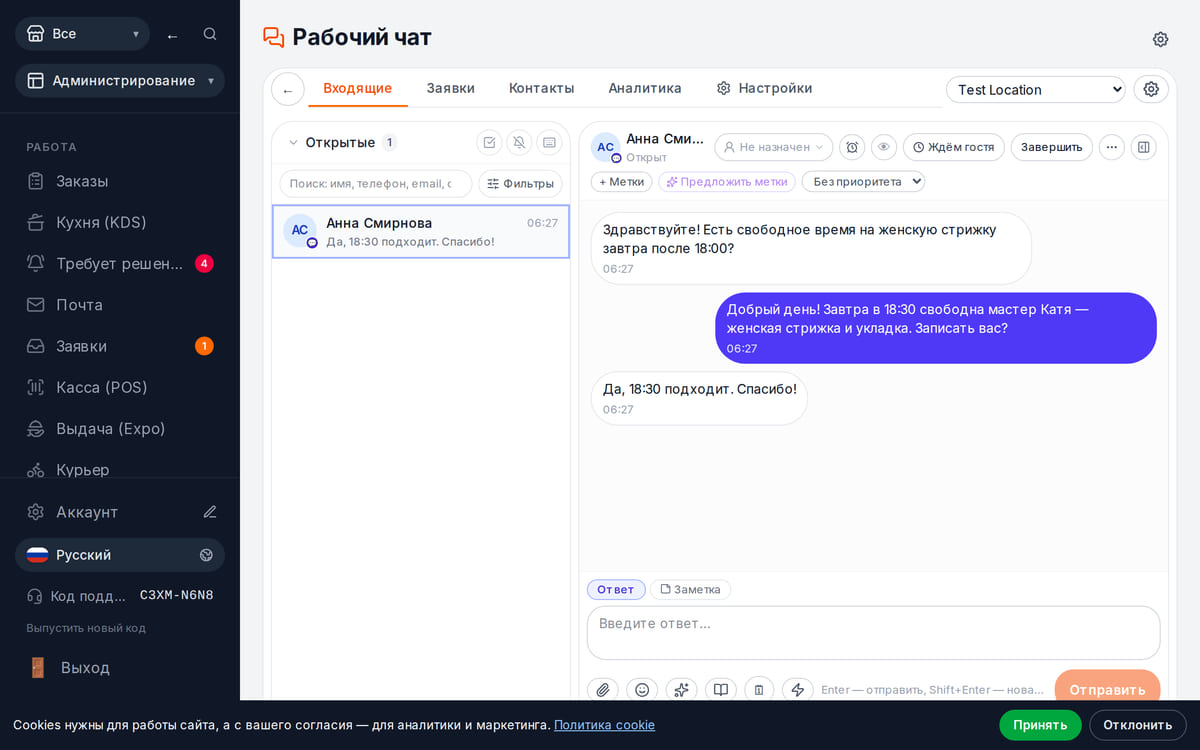
Task: Click the Введите ответ message field
Action: [874, 633]
